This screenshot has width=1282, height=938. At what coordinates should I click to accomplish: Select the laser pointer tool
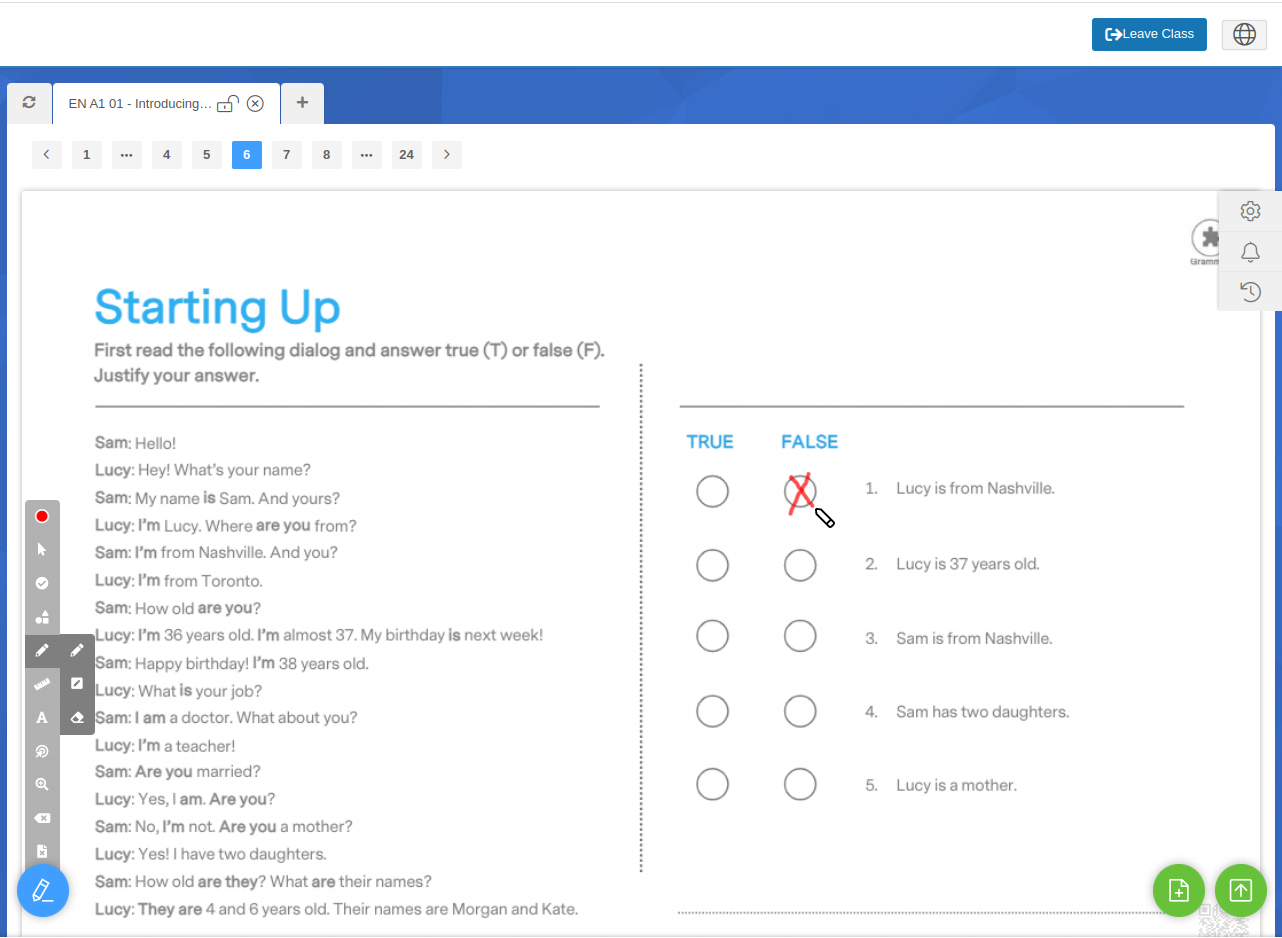point(42,751)
